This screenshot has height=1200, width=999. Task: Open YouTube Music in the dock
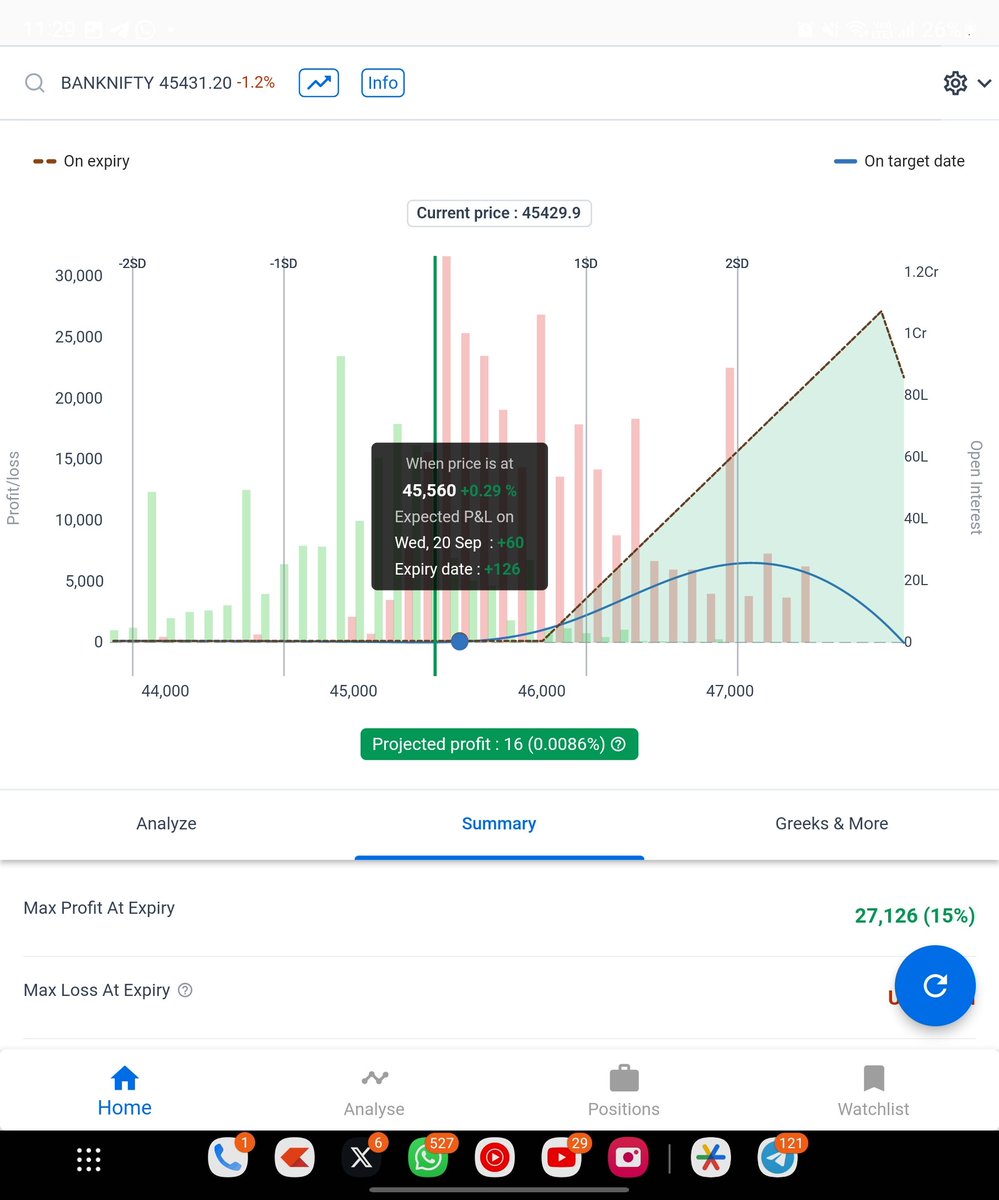pos(495,1158)
